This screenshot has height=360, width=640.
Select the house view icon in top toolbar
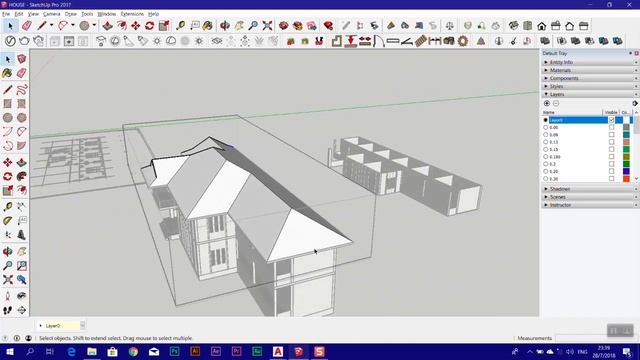(x=542, y=26)
